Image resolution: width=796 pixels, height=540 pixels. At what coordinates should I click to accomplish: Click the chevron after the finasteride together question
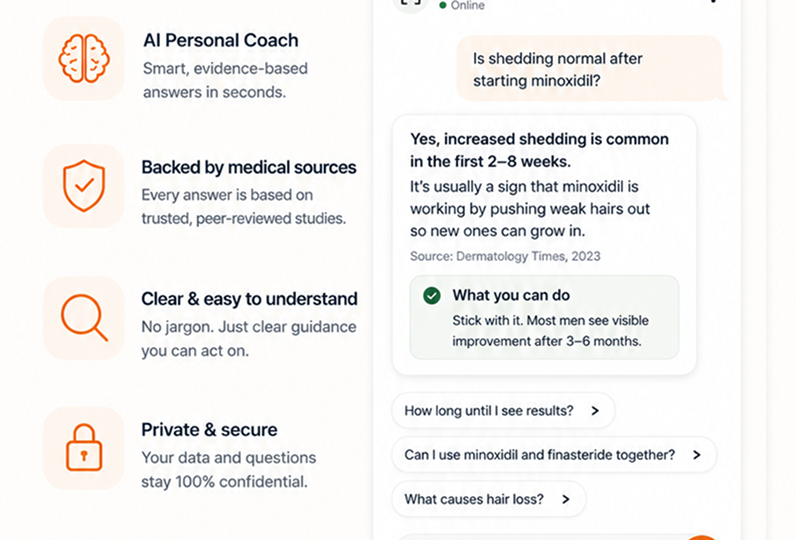tap(696, 455)
